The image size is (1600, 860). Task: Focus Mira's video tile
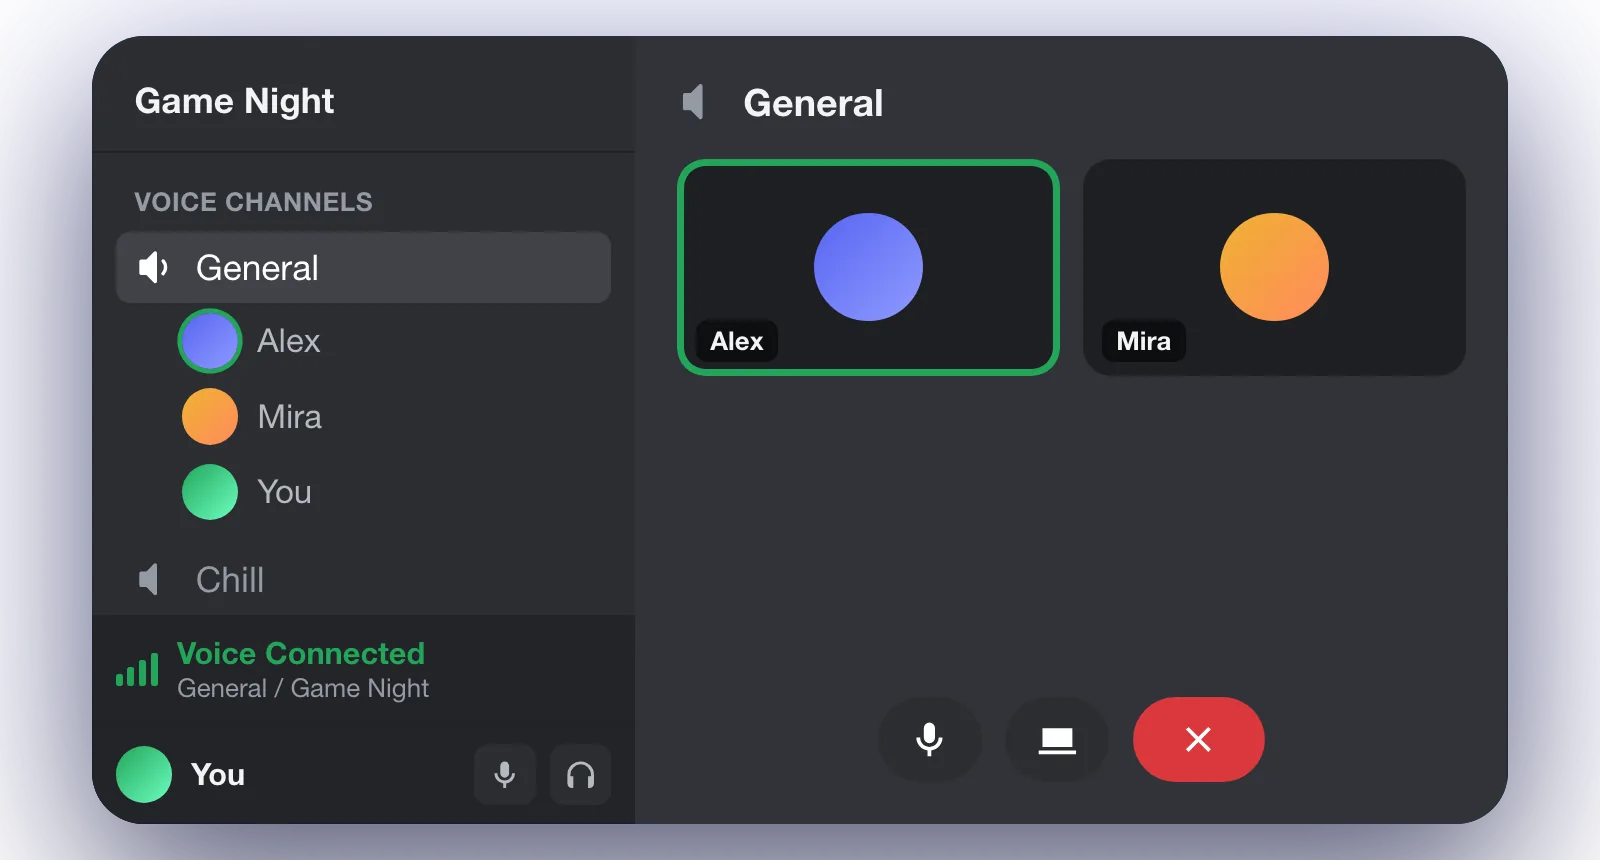coord(1274,267)
